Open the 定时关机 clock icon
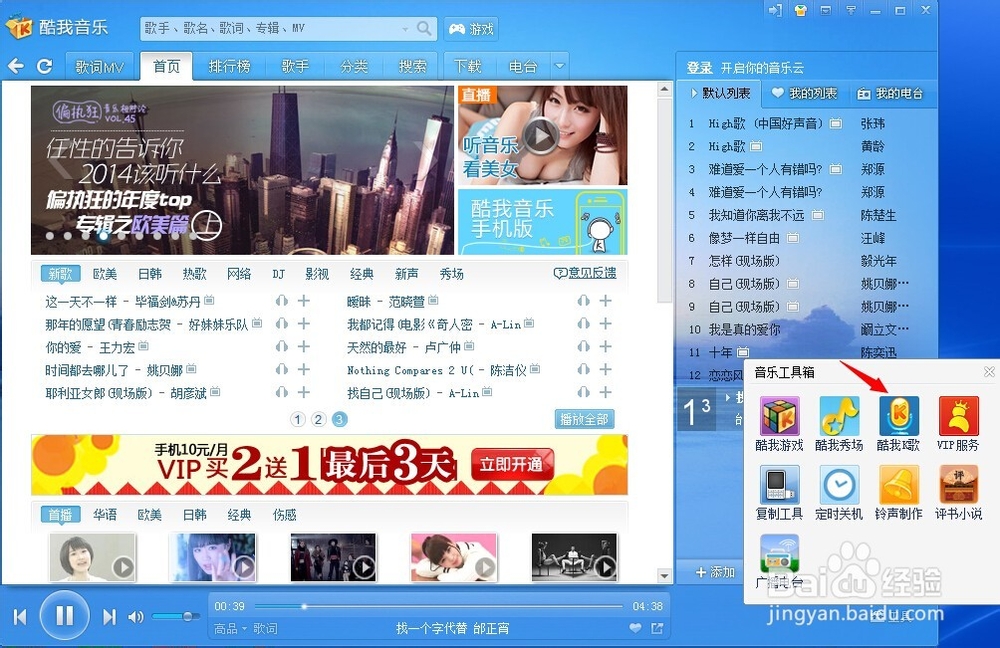This screenshot has width=1000, height=648. pyautogui.click(x=839, y=485)
